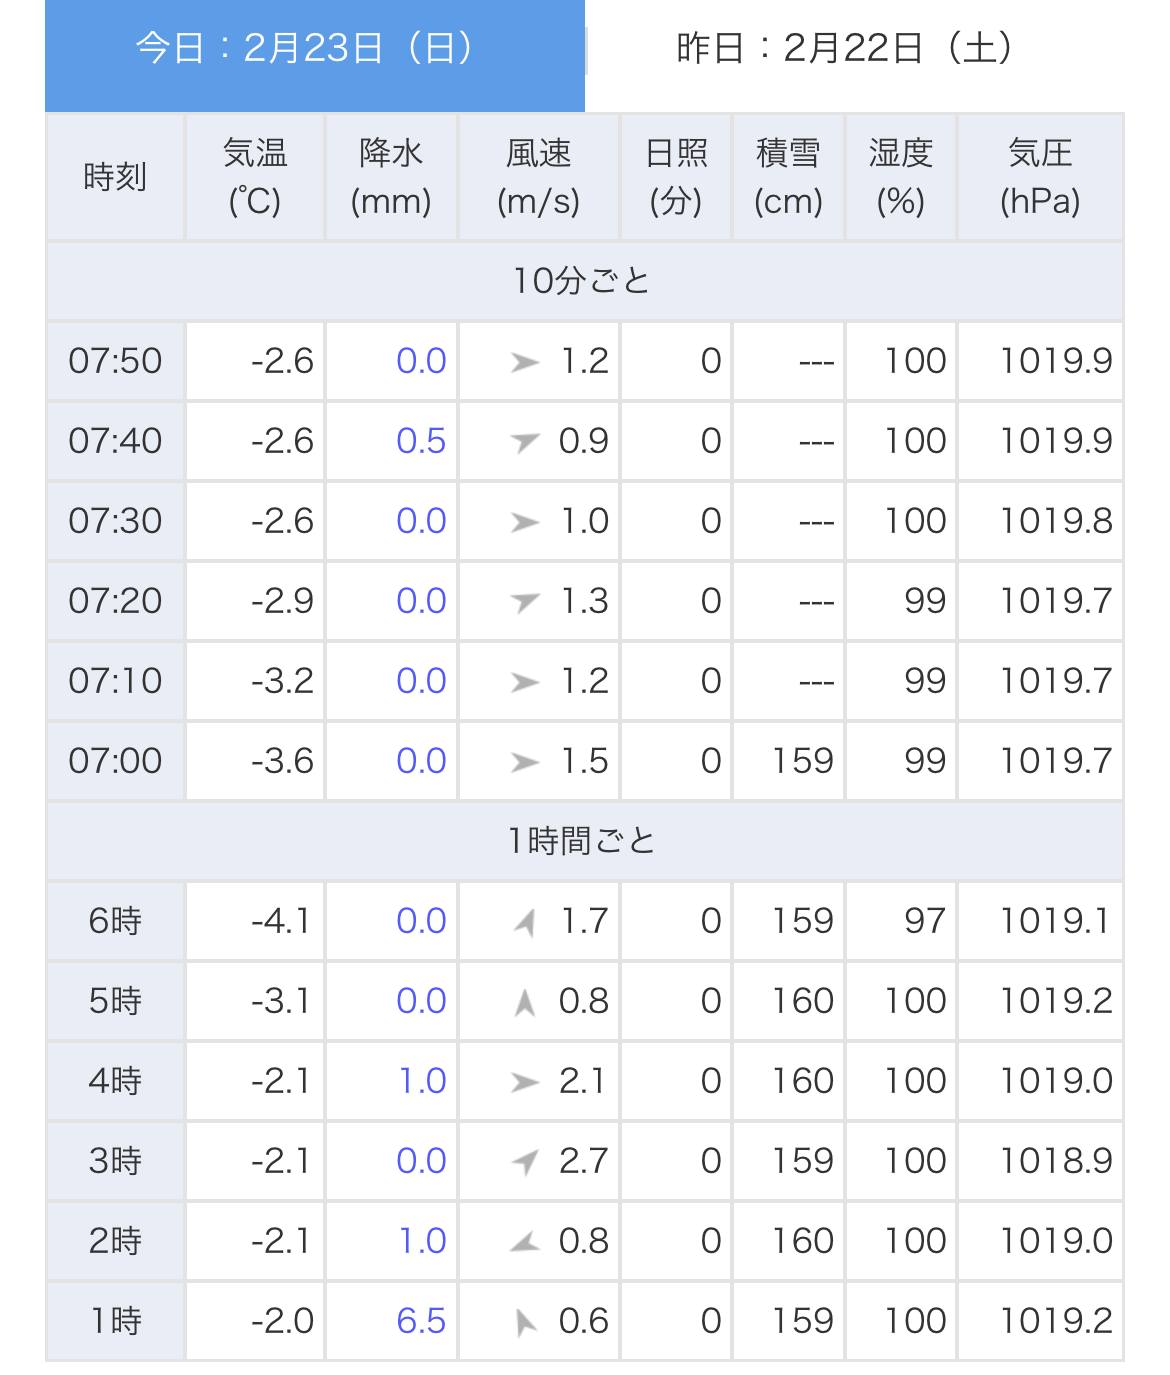Click the 07:00 row wind arrow icon
The width and height of the screenshot is (1170, 1375).
524,762
